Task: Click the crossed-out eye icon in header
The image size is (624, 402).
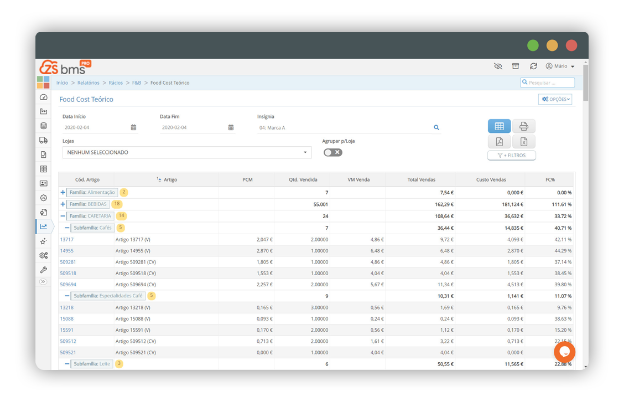Action: [497, 66]
